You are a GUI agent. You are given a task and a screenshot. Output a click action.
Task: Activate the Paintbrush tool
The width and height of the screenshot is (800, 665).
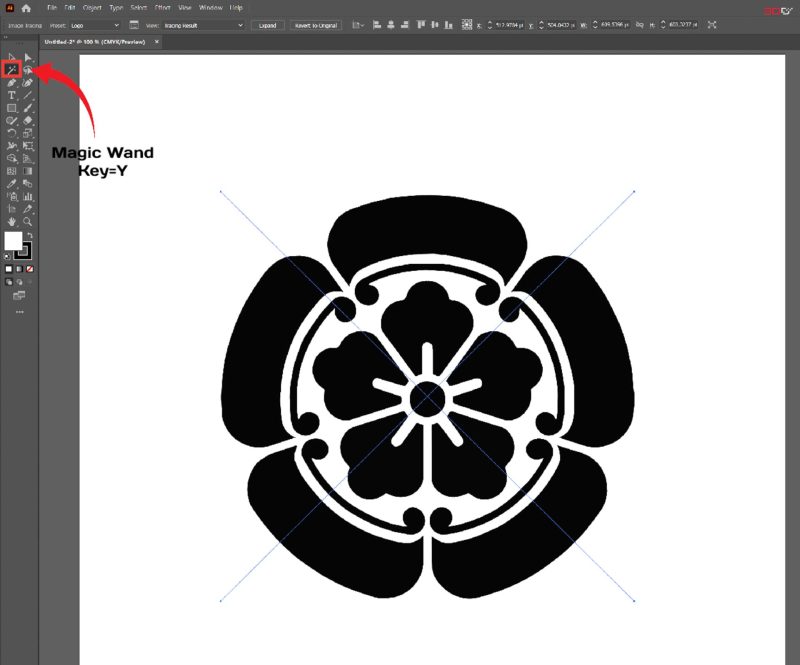(x=28, y=108)
